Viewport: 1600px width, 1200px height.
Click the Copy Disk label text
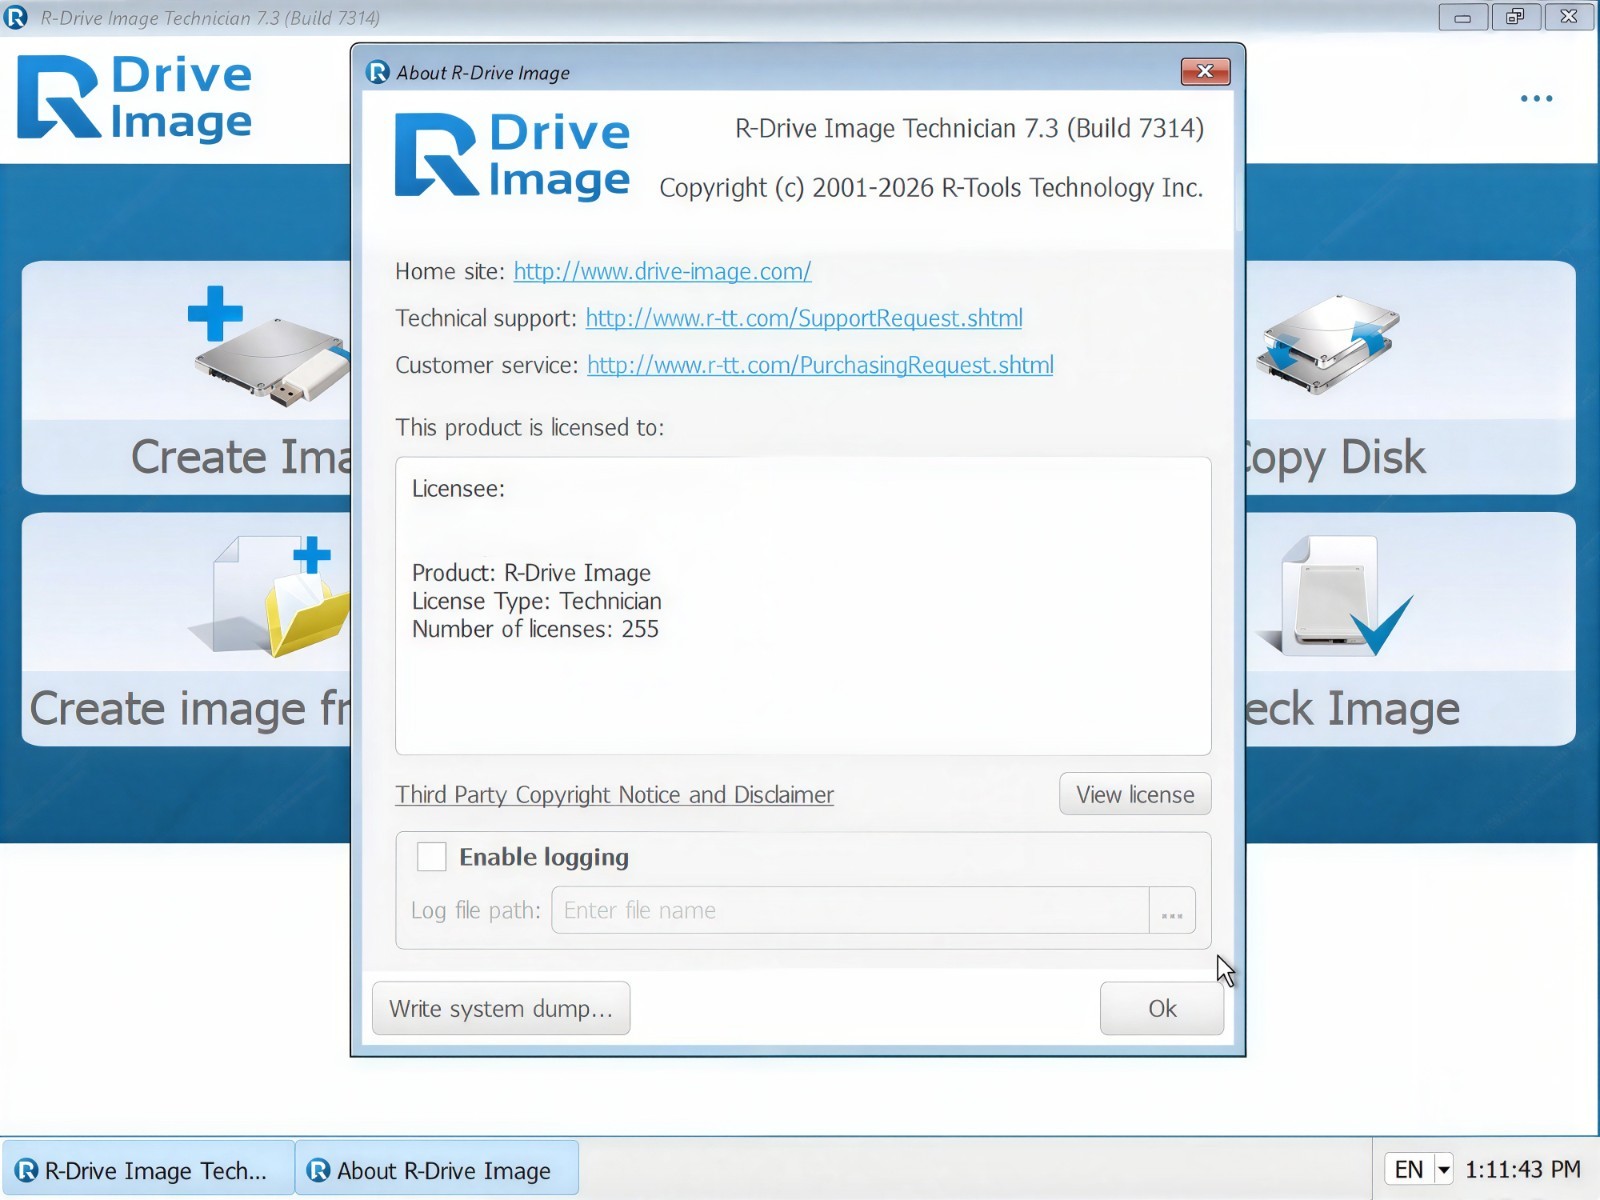pyautogui.click(x=1336, y=457)
